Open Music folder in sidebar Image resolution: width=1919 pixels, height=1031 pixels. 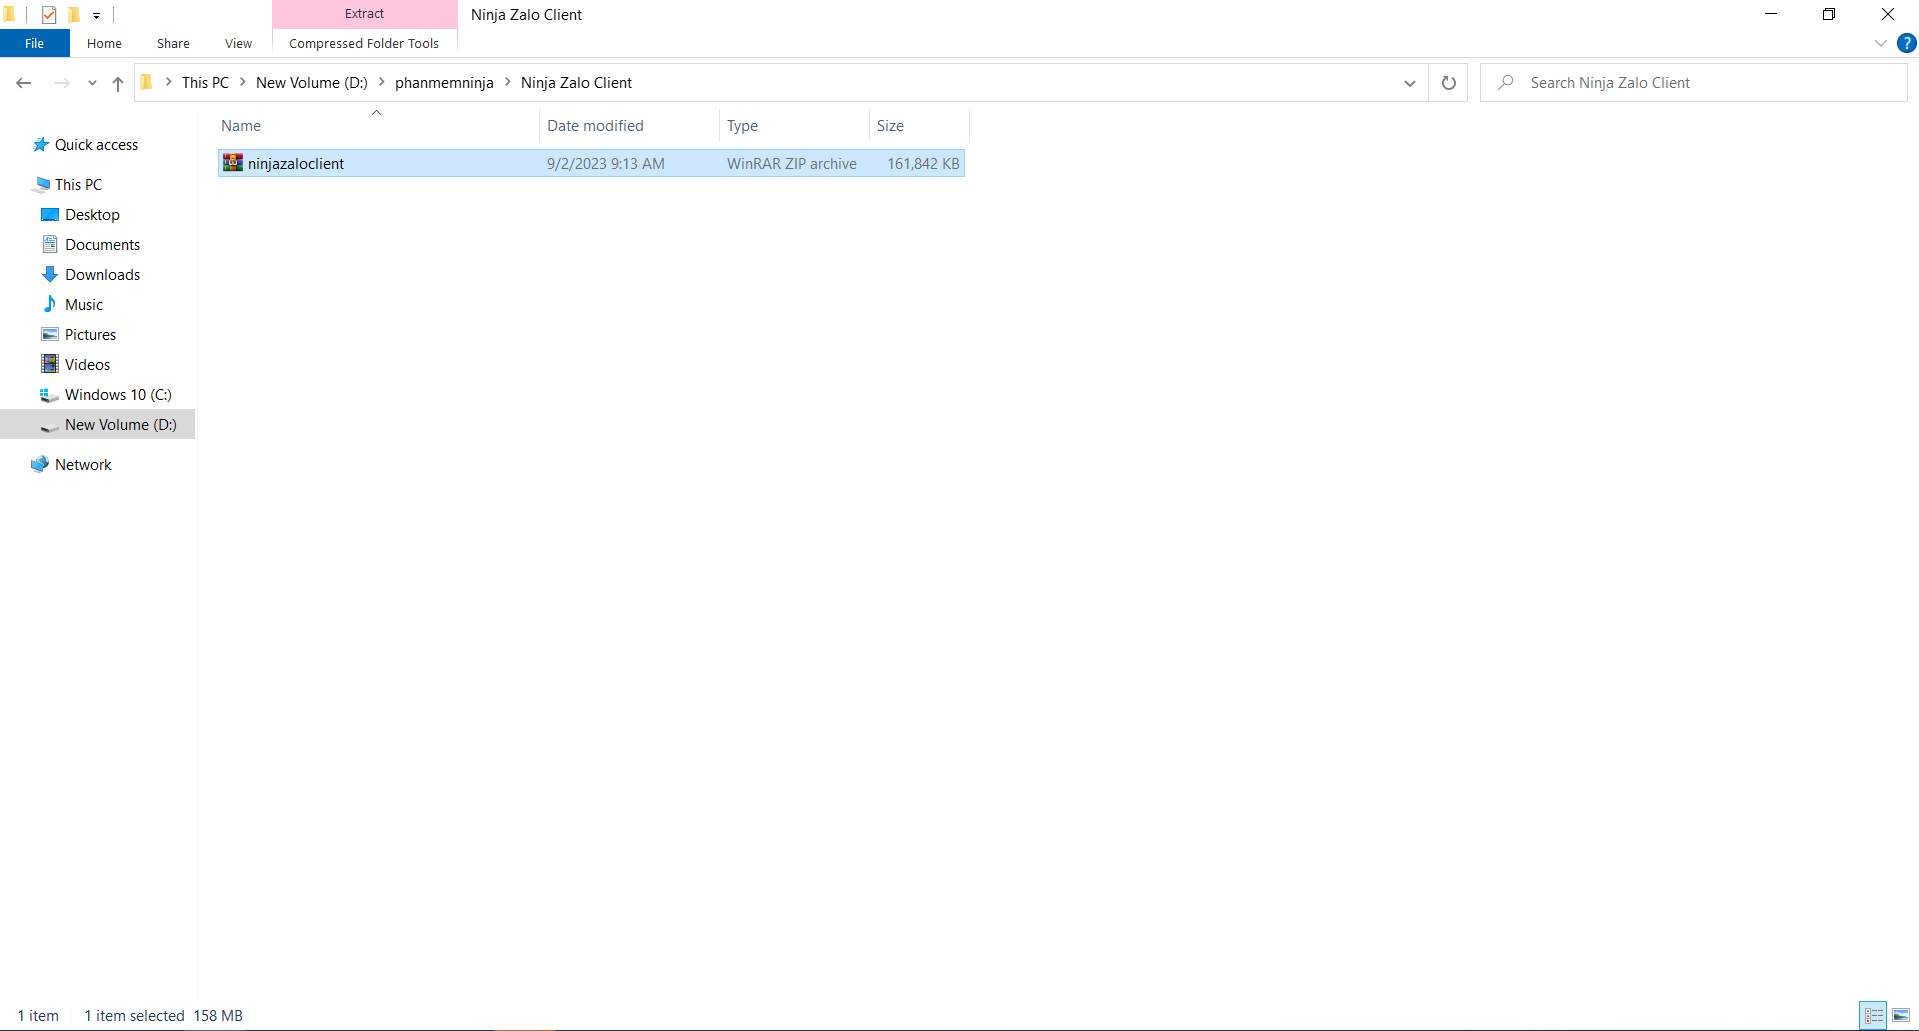pyautogui.click(x=84, y=305)
